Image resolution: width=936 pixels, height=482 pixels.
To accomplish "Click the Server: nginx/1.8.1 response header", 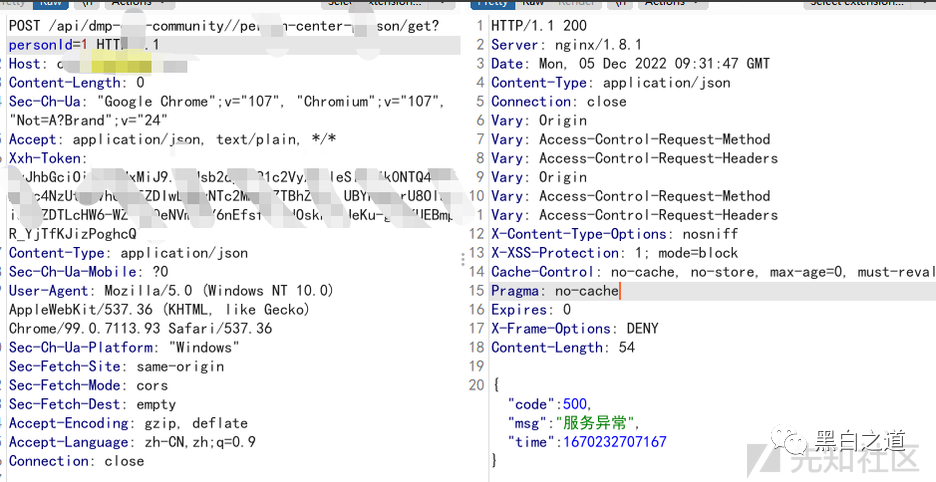I will 566,45.
